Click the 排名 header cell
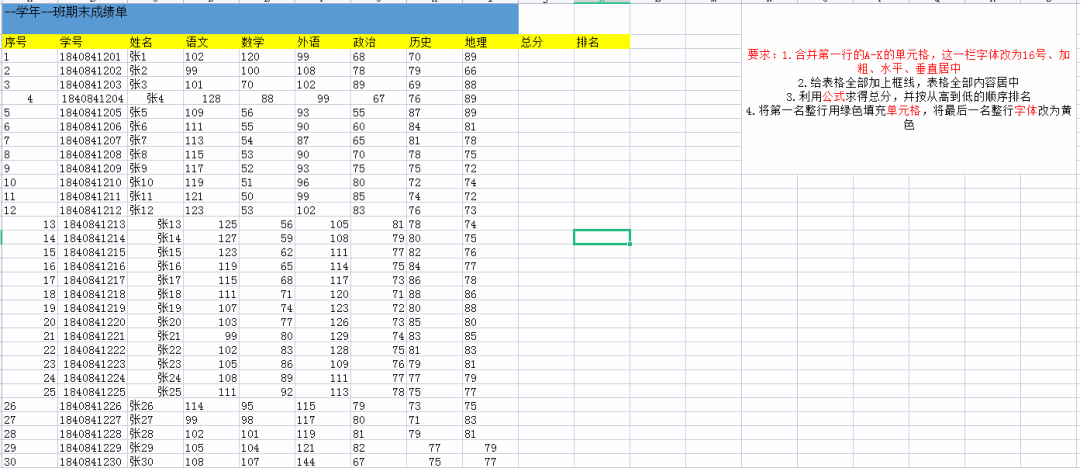Screen dimensions: 1080x468 coord(601,42)
